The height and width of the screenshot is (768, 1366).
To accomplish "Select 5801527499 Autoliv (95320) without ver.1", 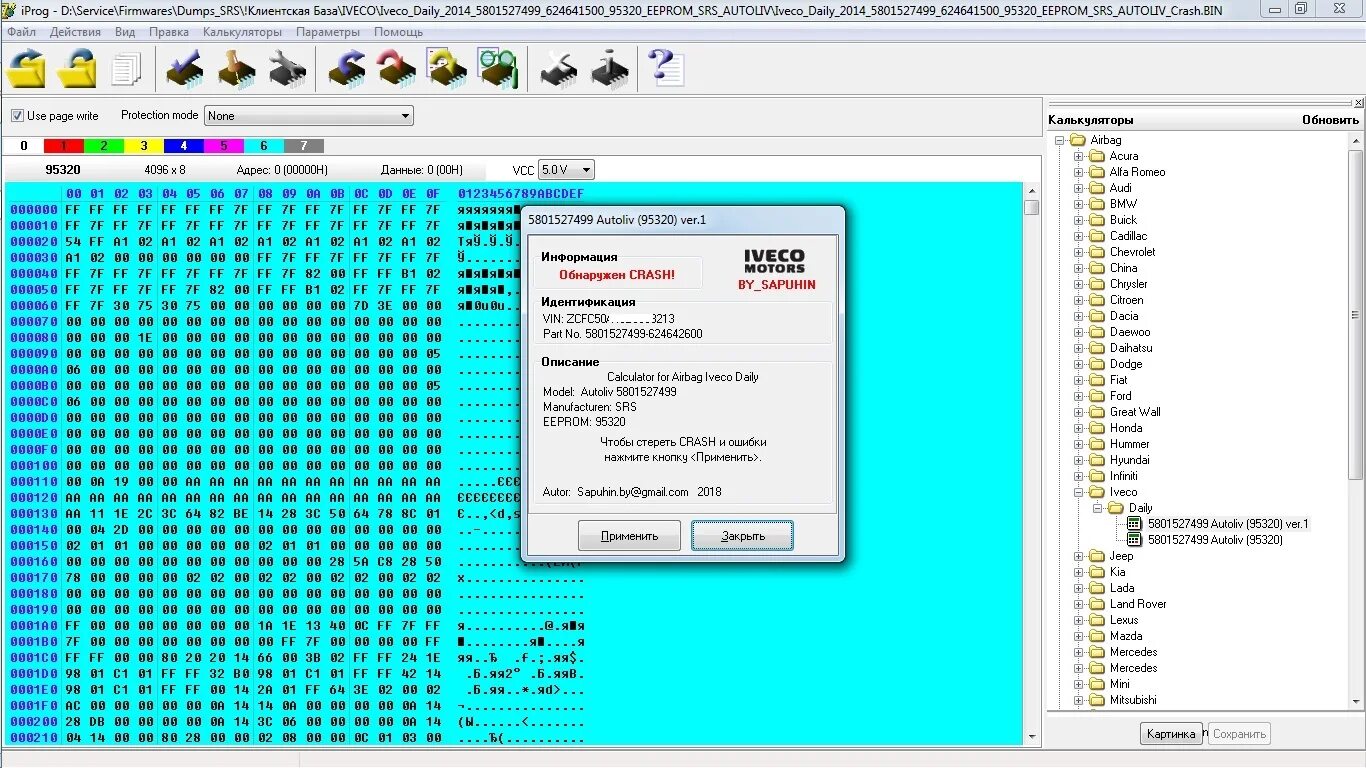I will [x=1215, y=540].
